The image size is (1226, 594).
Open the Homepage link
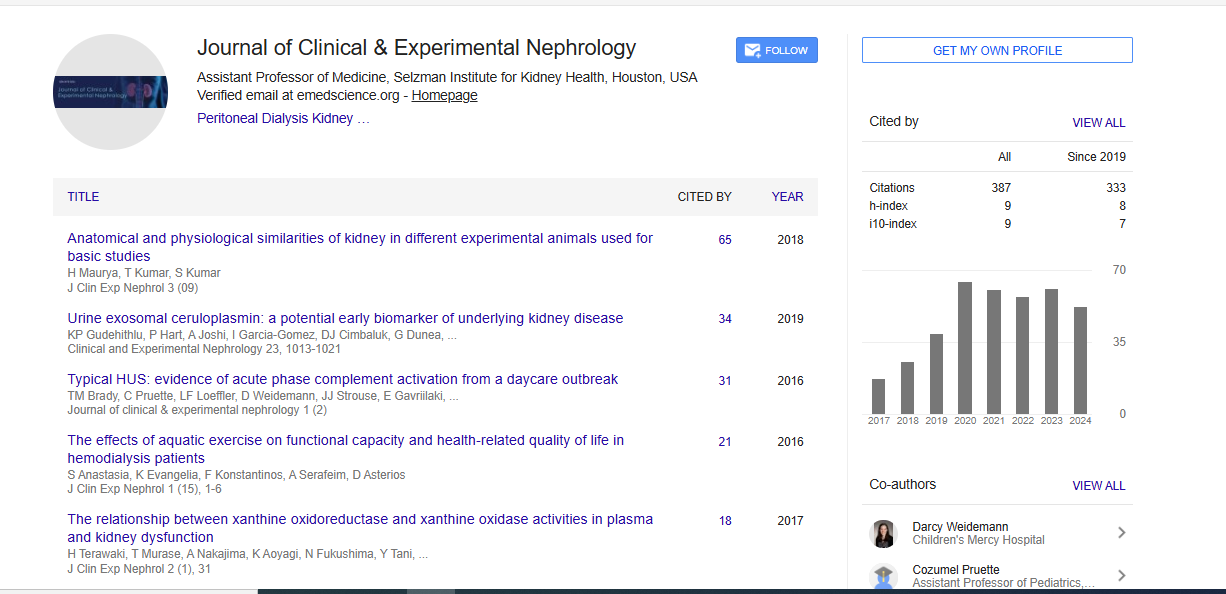(444, 96)
